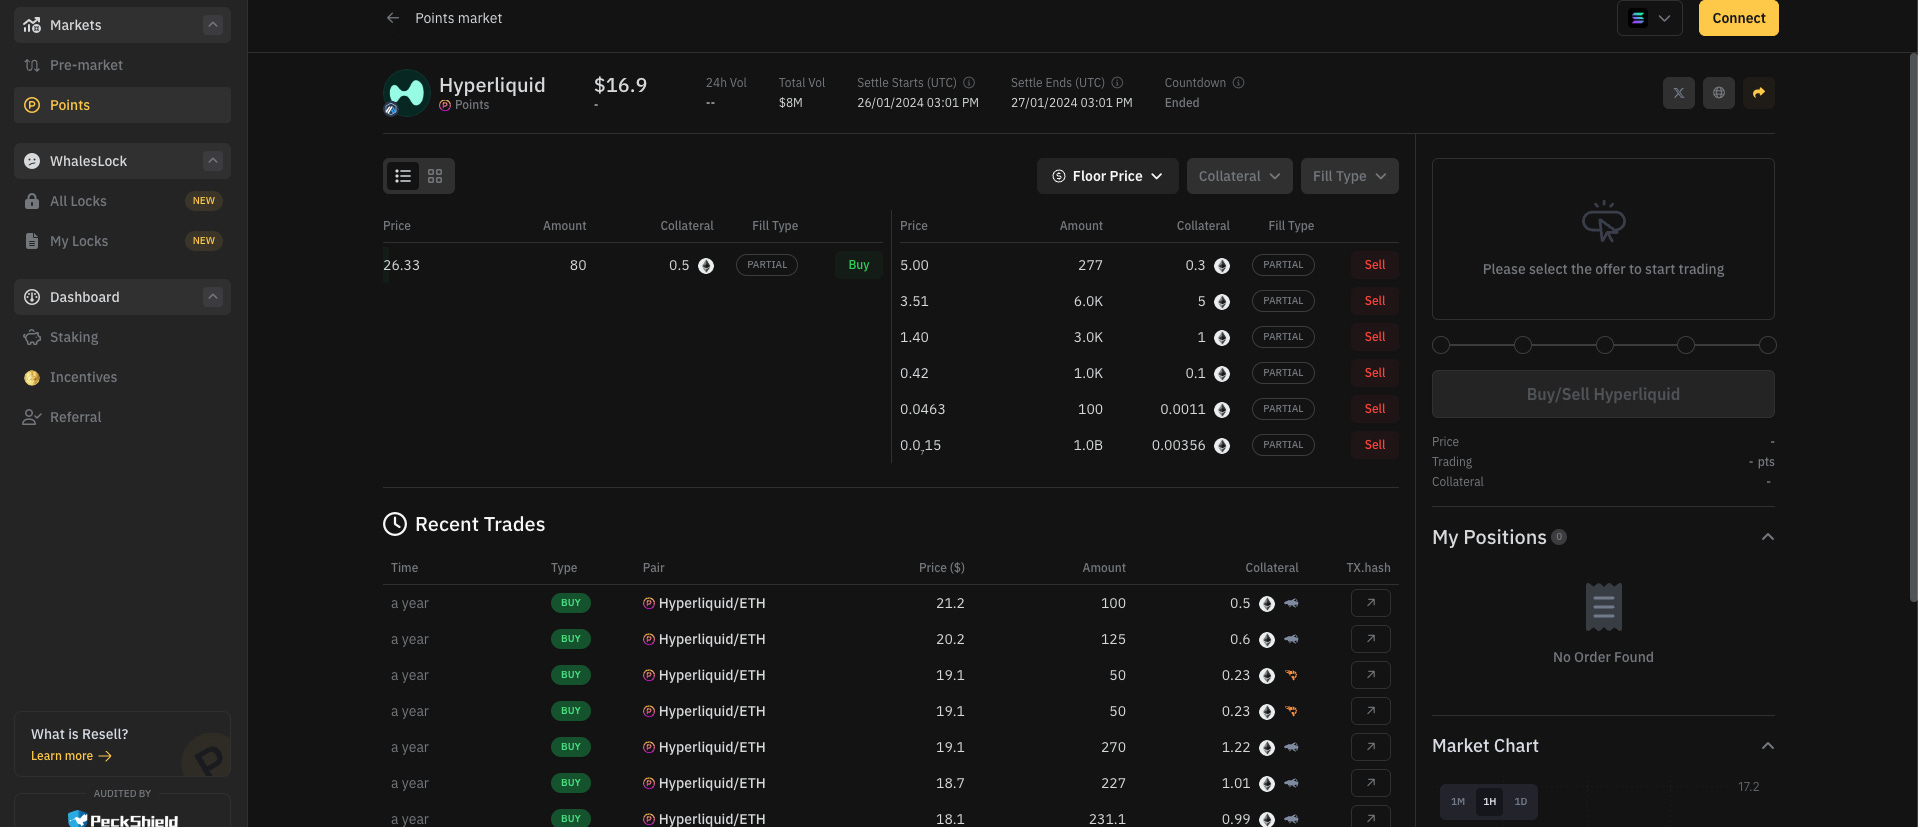Open the Pre-market page

click(122, 65)
